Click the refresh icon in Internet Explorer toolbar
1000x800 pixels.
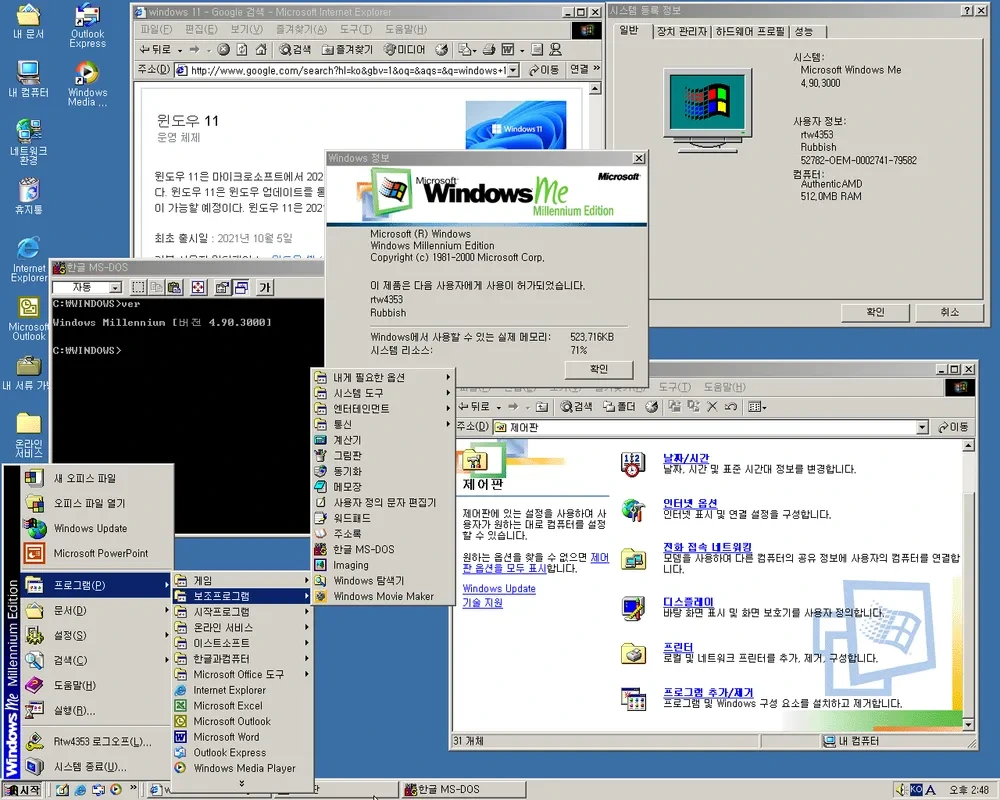242,50
